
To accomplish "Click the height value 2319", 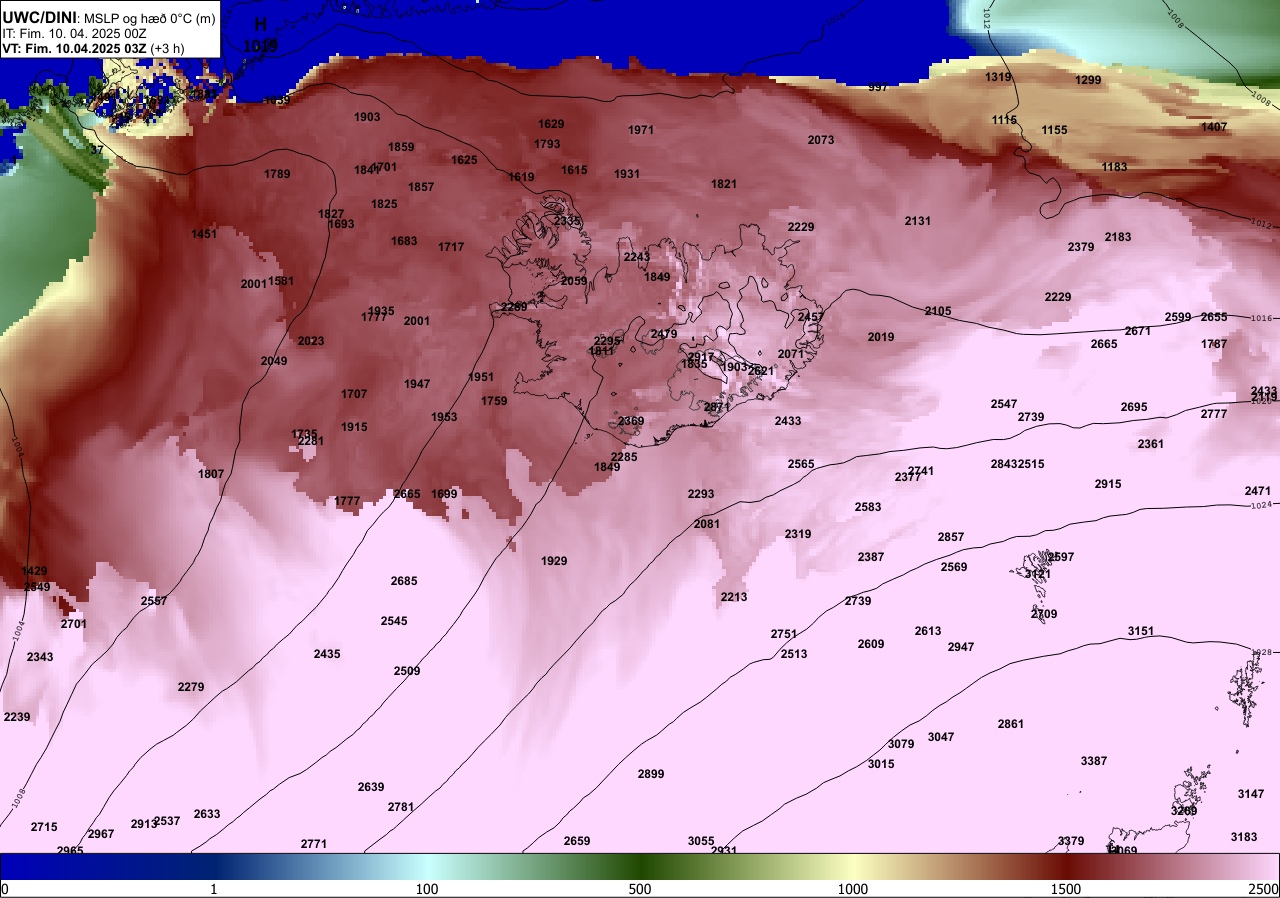I will coord(798,534).
